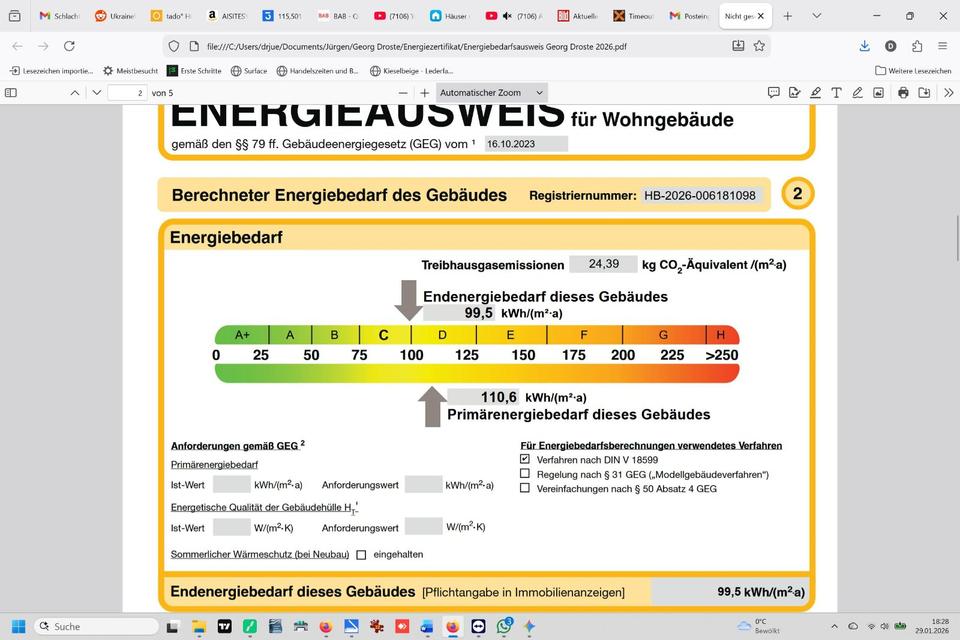Viewport: 960px width, 640px height.
Task: Open the list all tabs dropdown
Action: pyautogui.click(x=817, y=16)
